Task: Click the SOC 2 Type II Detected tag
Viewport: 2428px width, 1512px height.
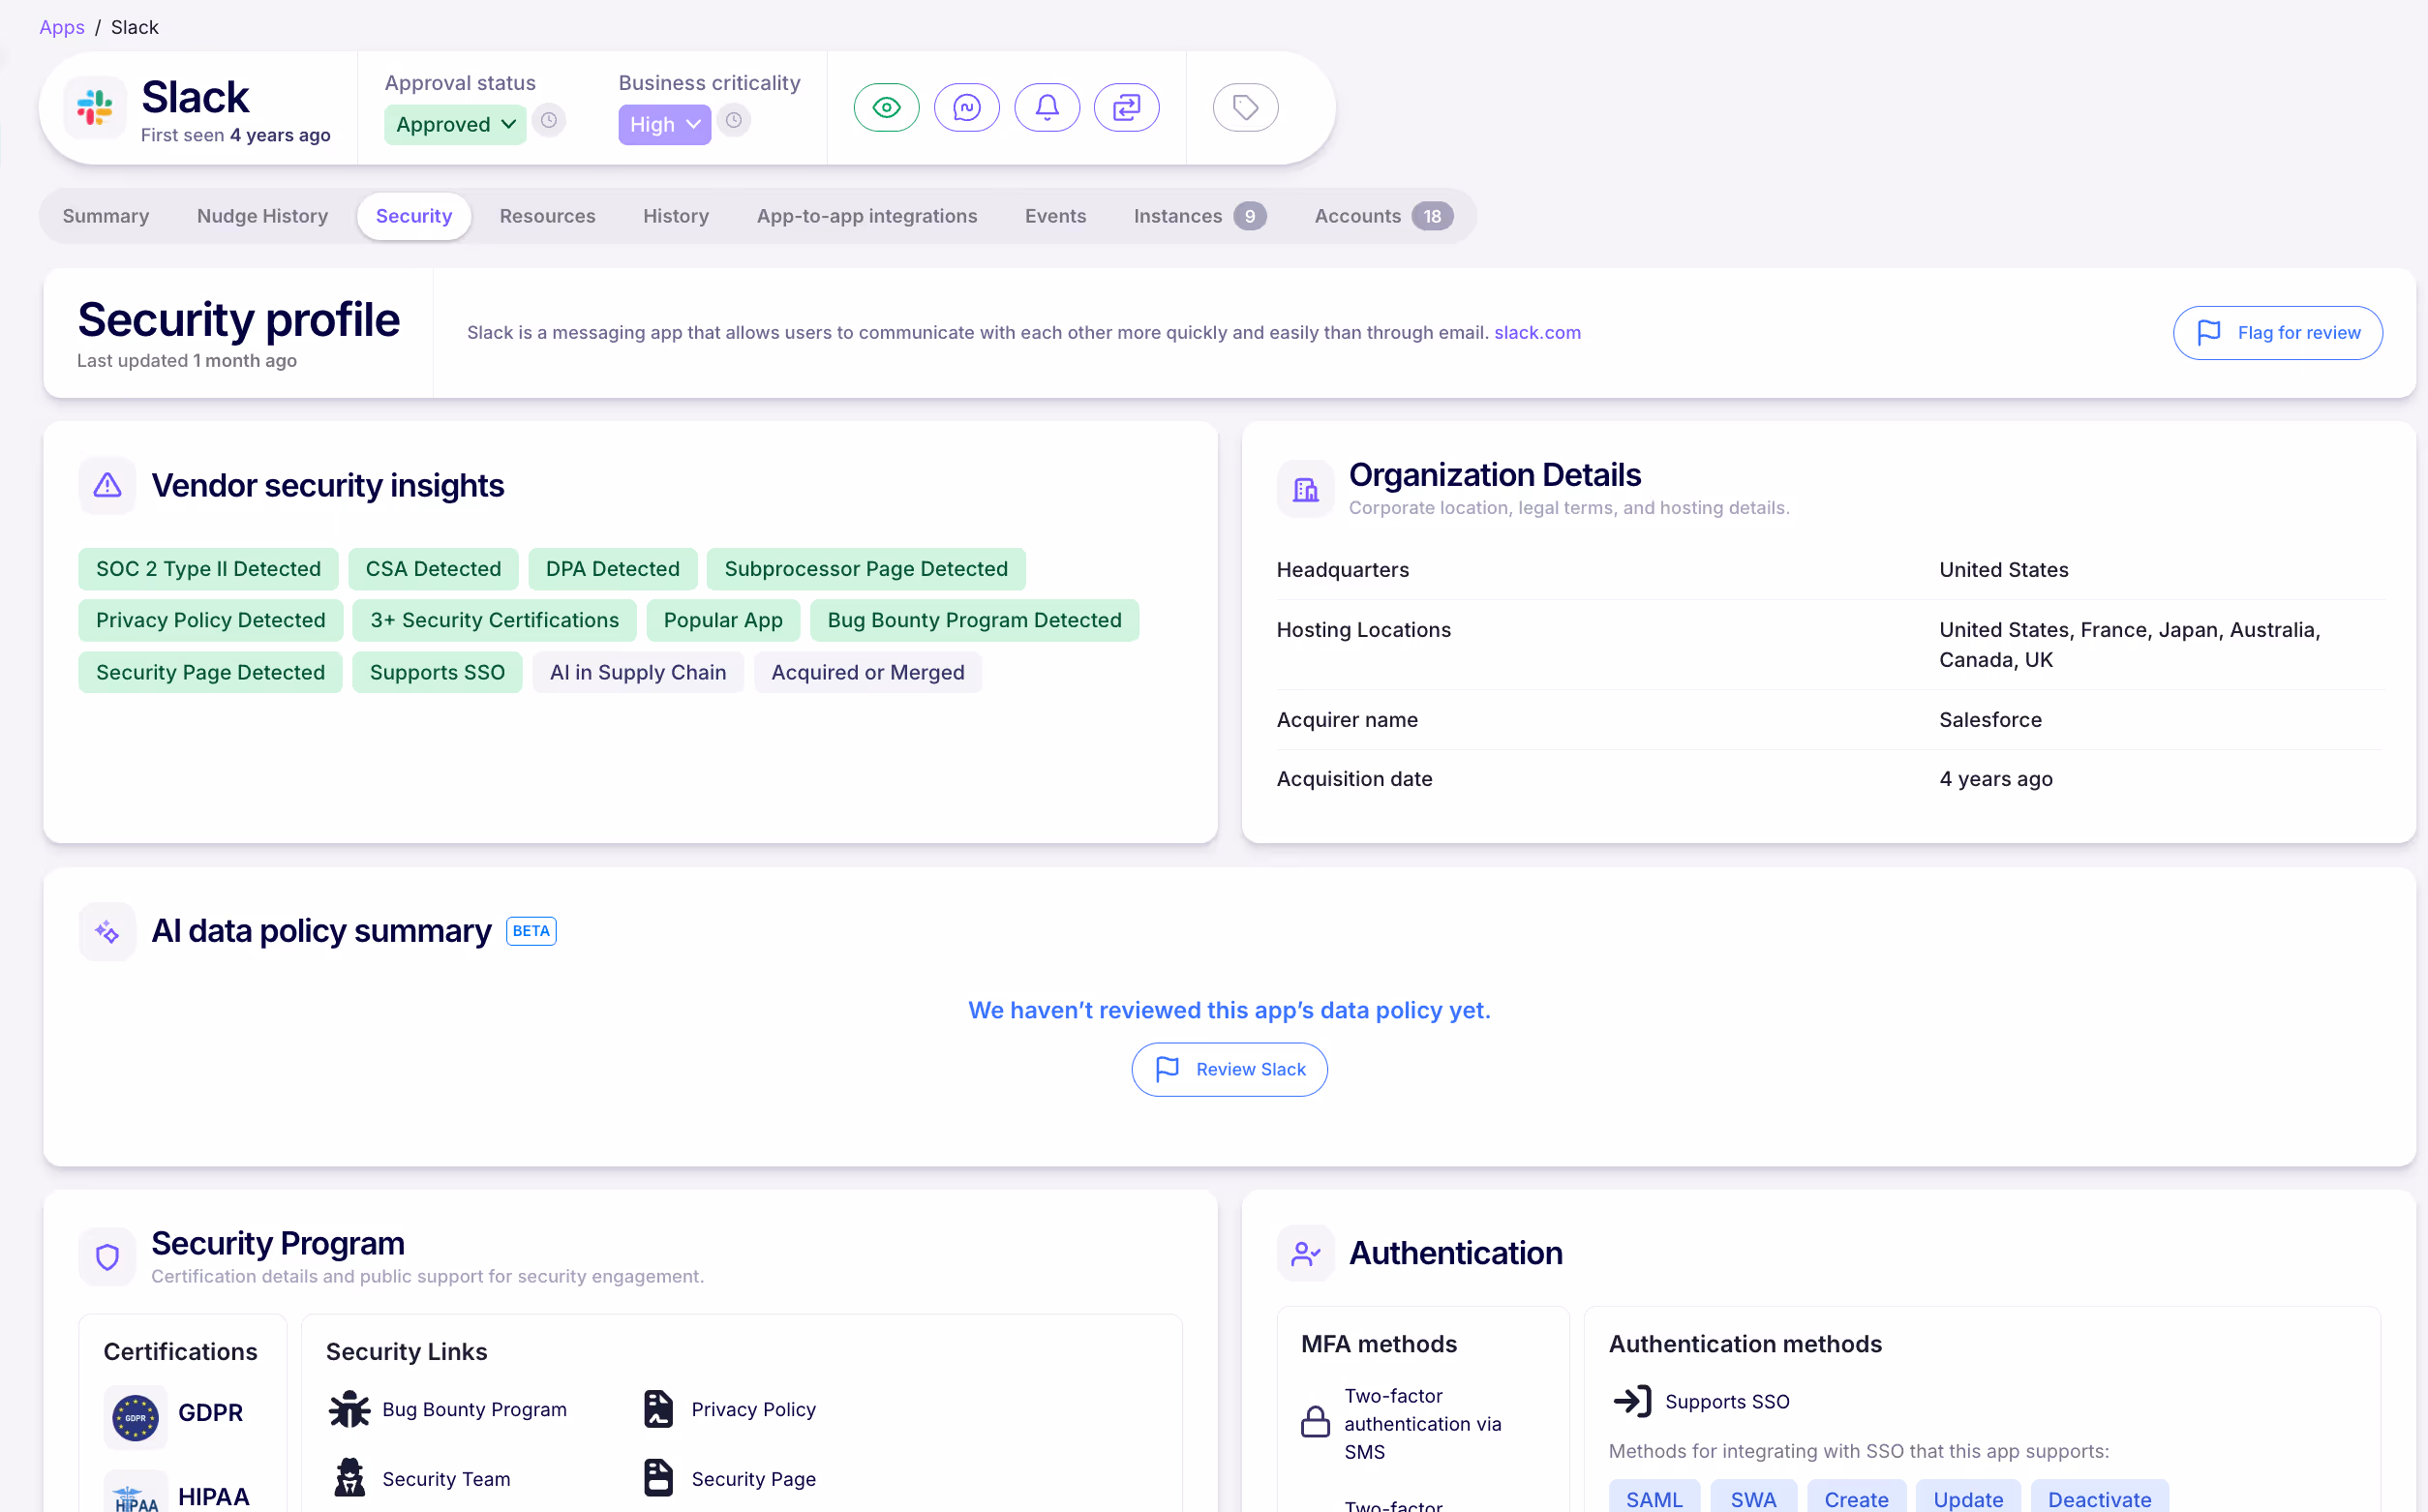Action: tap(208, 568)
